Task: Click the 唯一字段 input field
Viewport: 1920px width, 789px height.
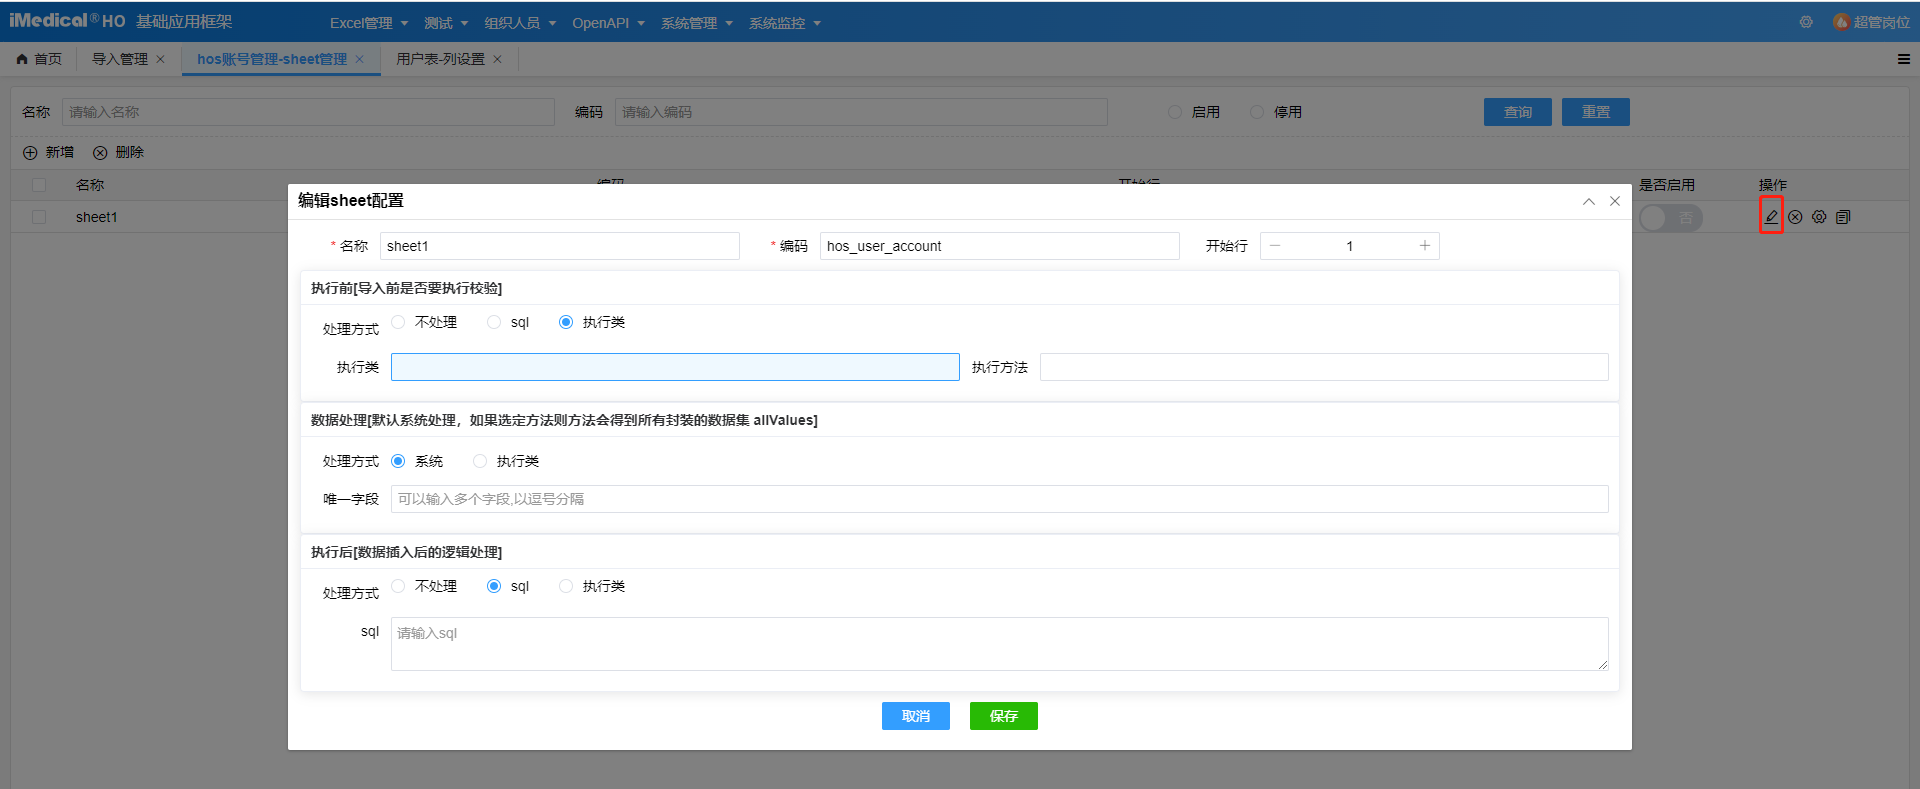Action: (1000, 499)
